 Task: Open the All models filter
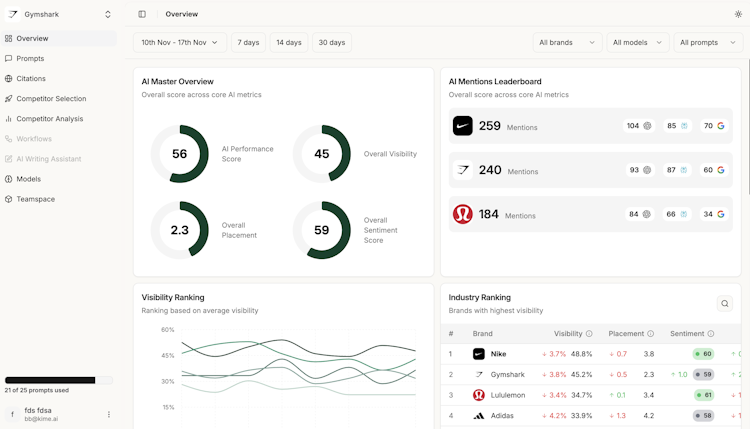638,43
